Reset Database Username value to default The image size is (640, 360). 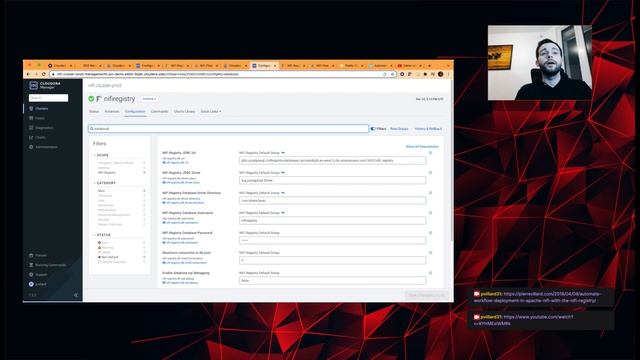coord(283,213)
